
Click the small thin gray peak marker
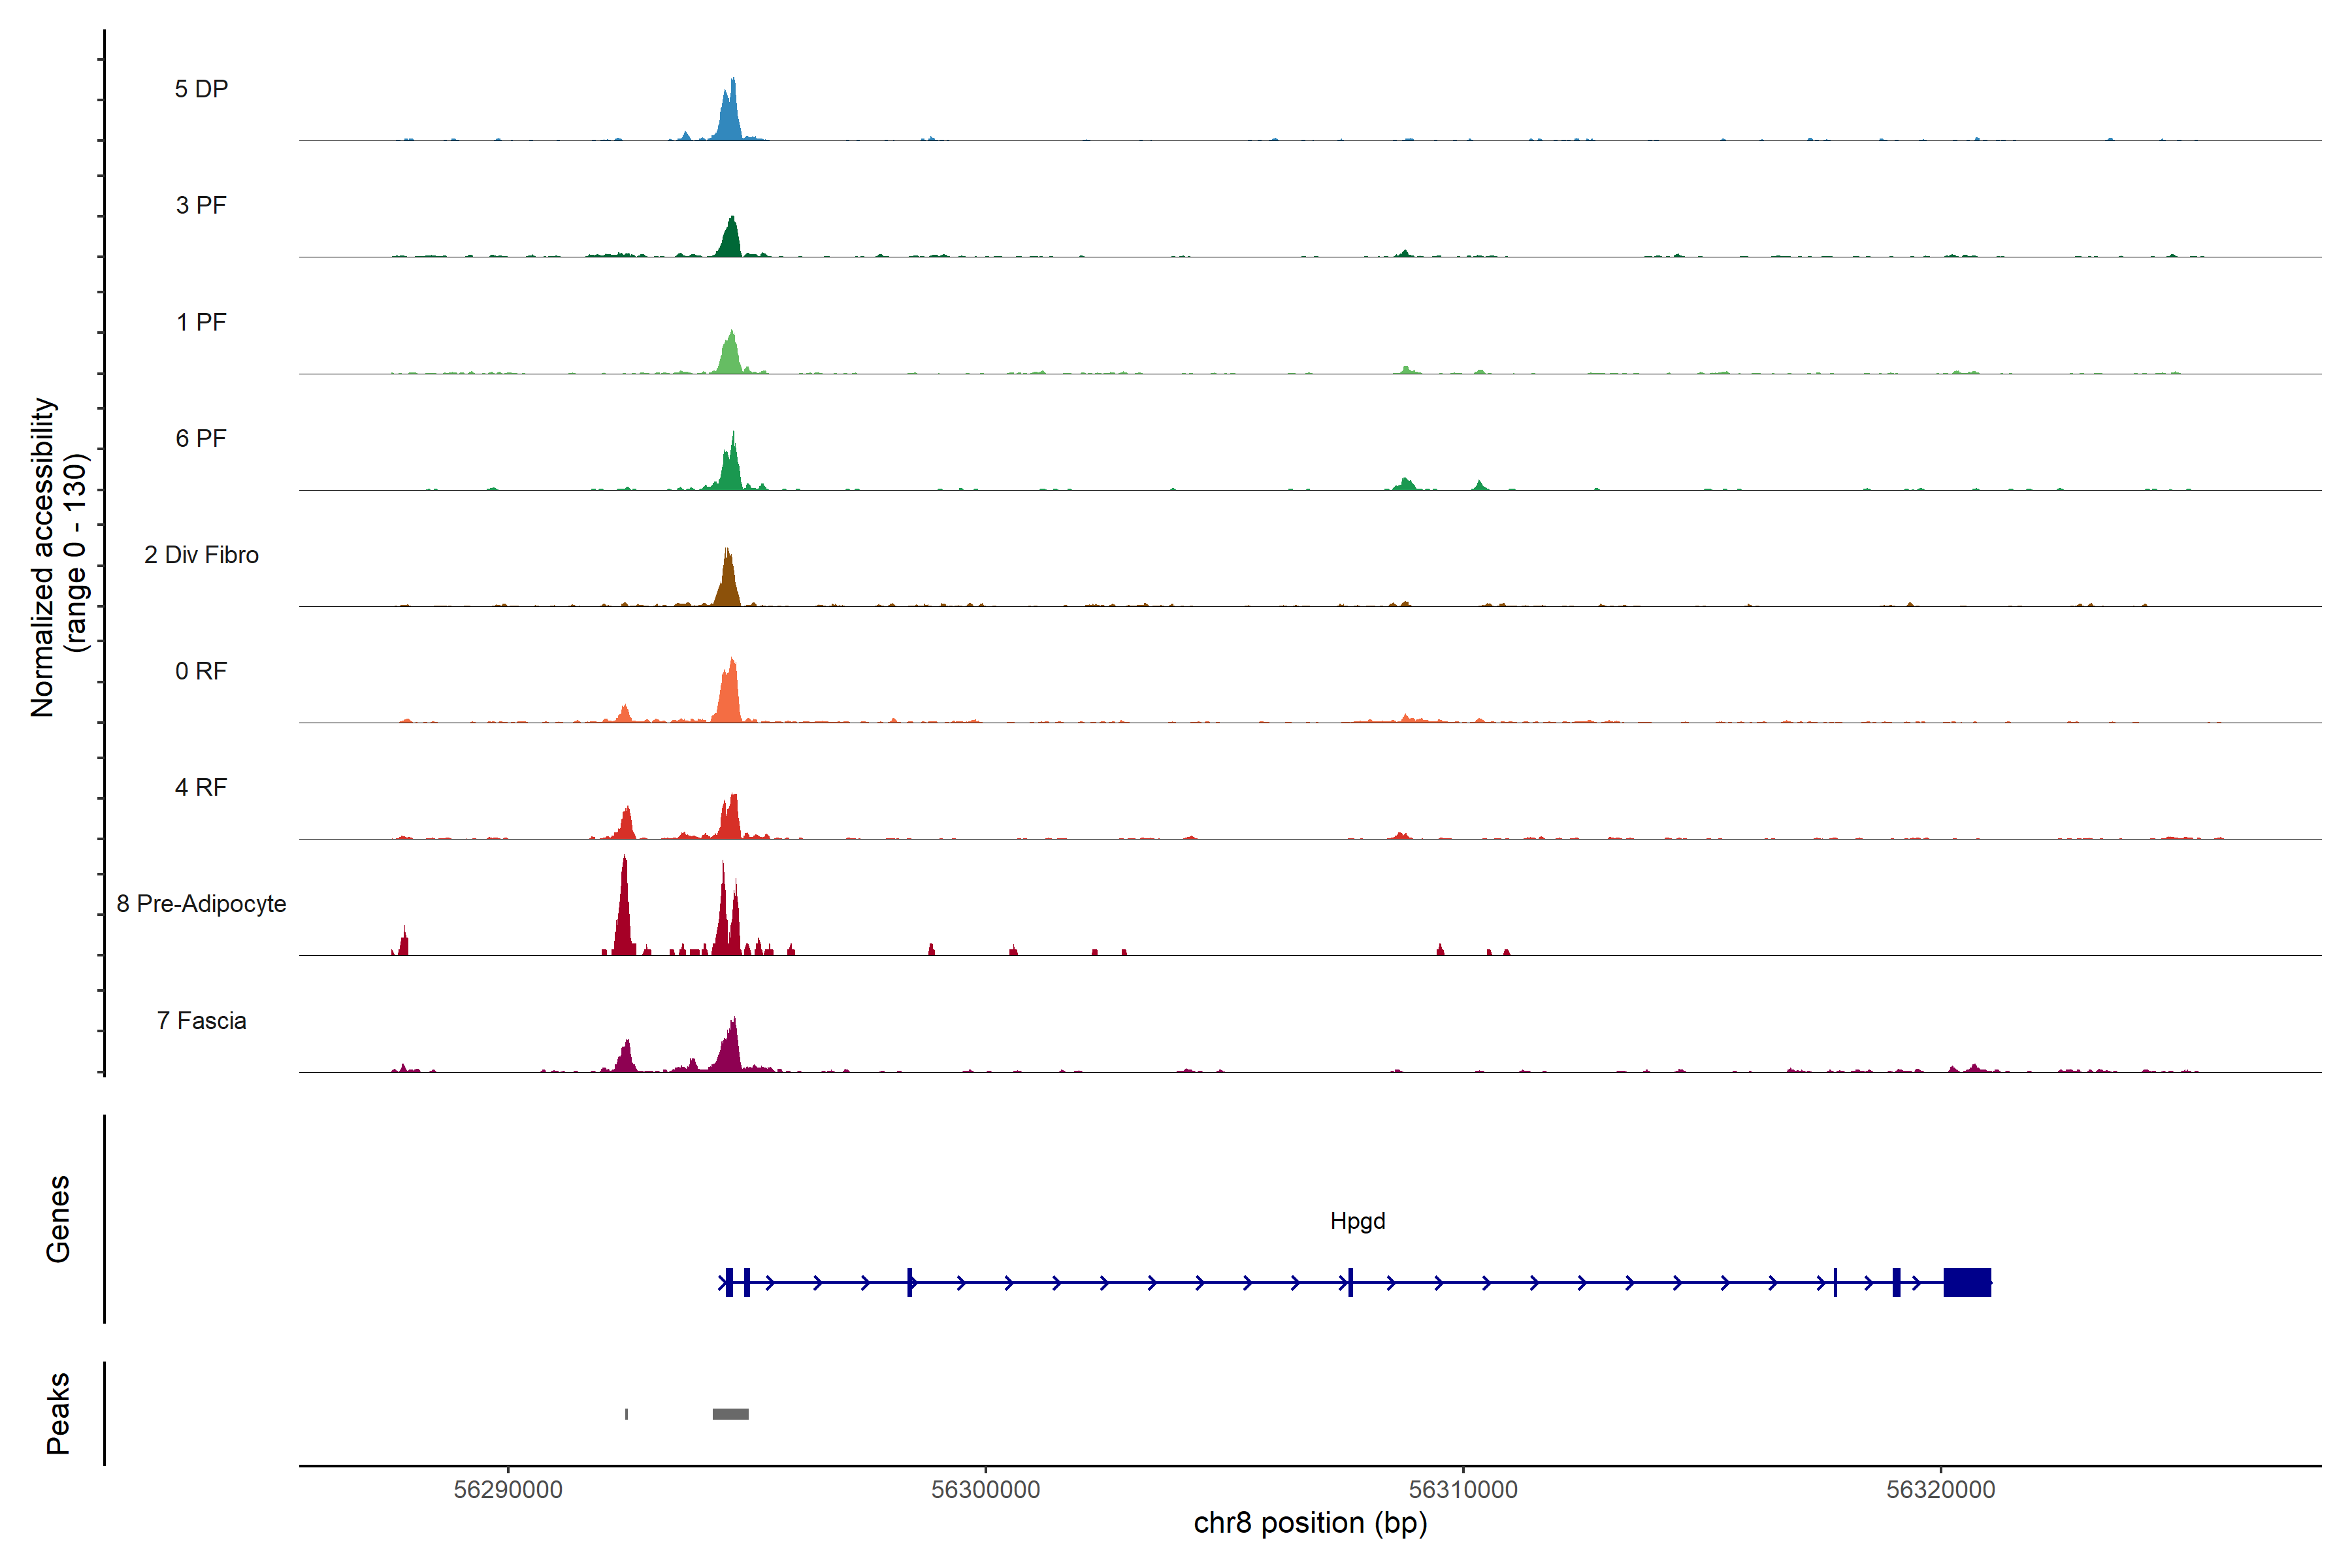(626, 1414)
